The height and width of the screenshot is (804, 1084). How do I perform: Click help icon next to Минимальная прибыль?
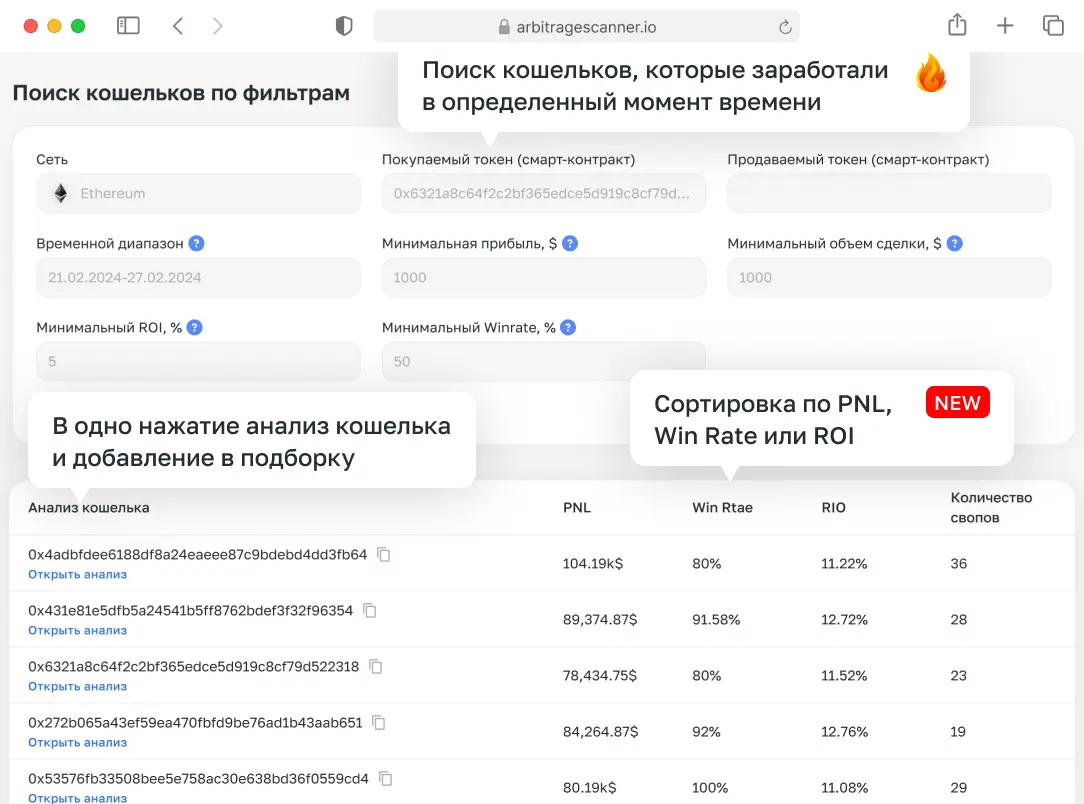tap(569, 242)
